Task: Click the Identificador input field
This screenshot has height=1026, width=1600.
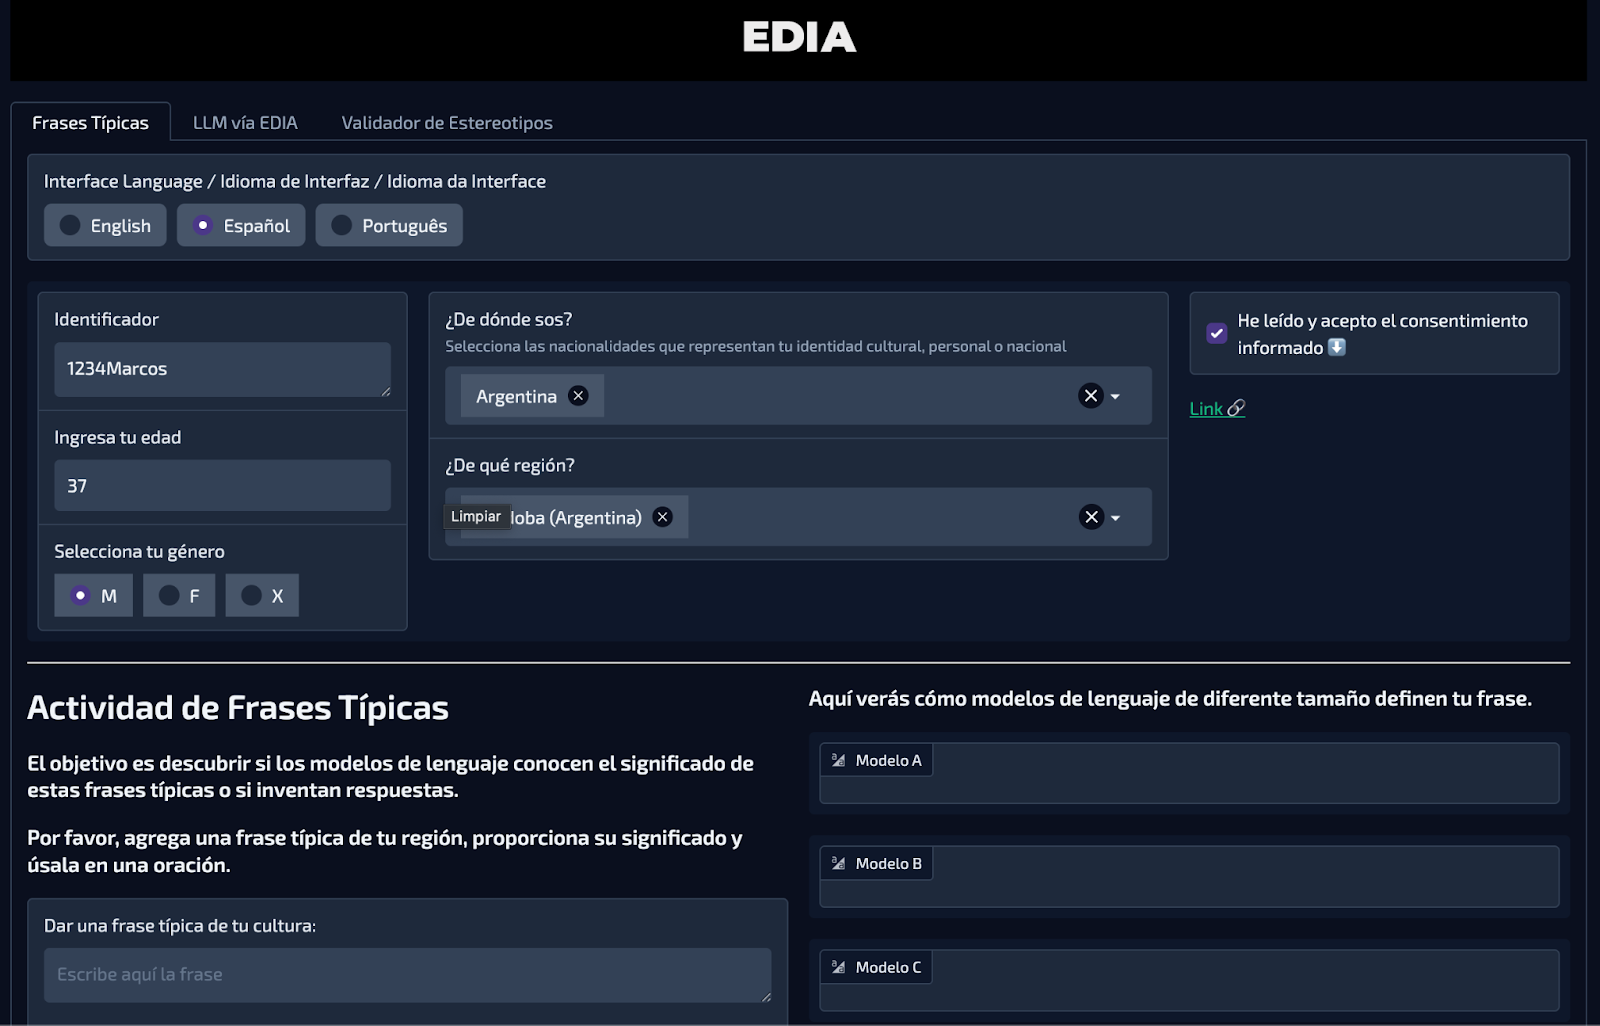Action: 222,369
